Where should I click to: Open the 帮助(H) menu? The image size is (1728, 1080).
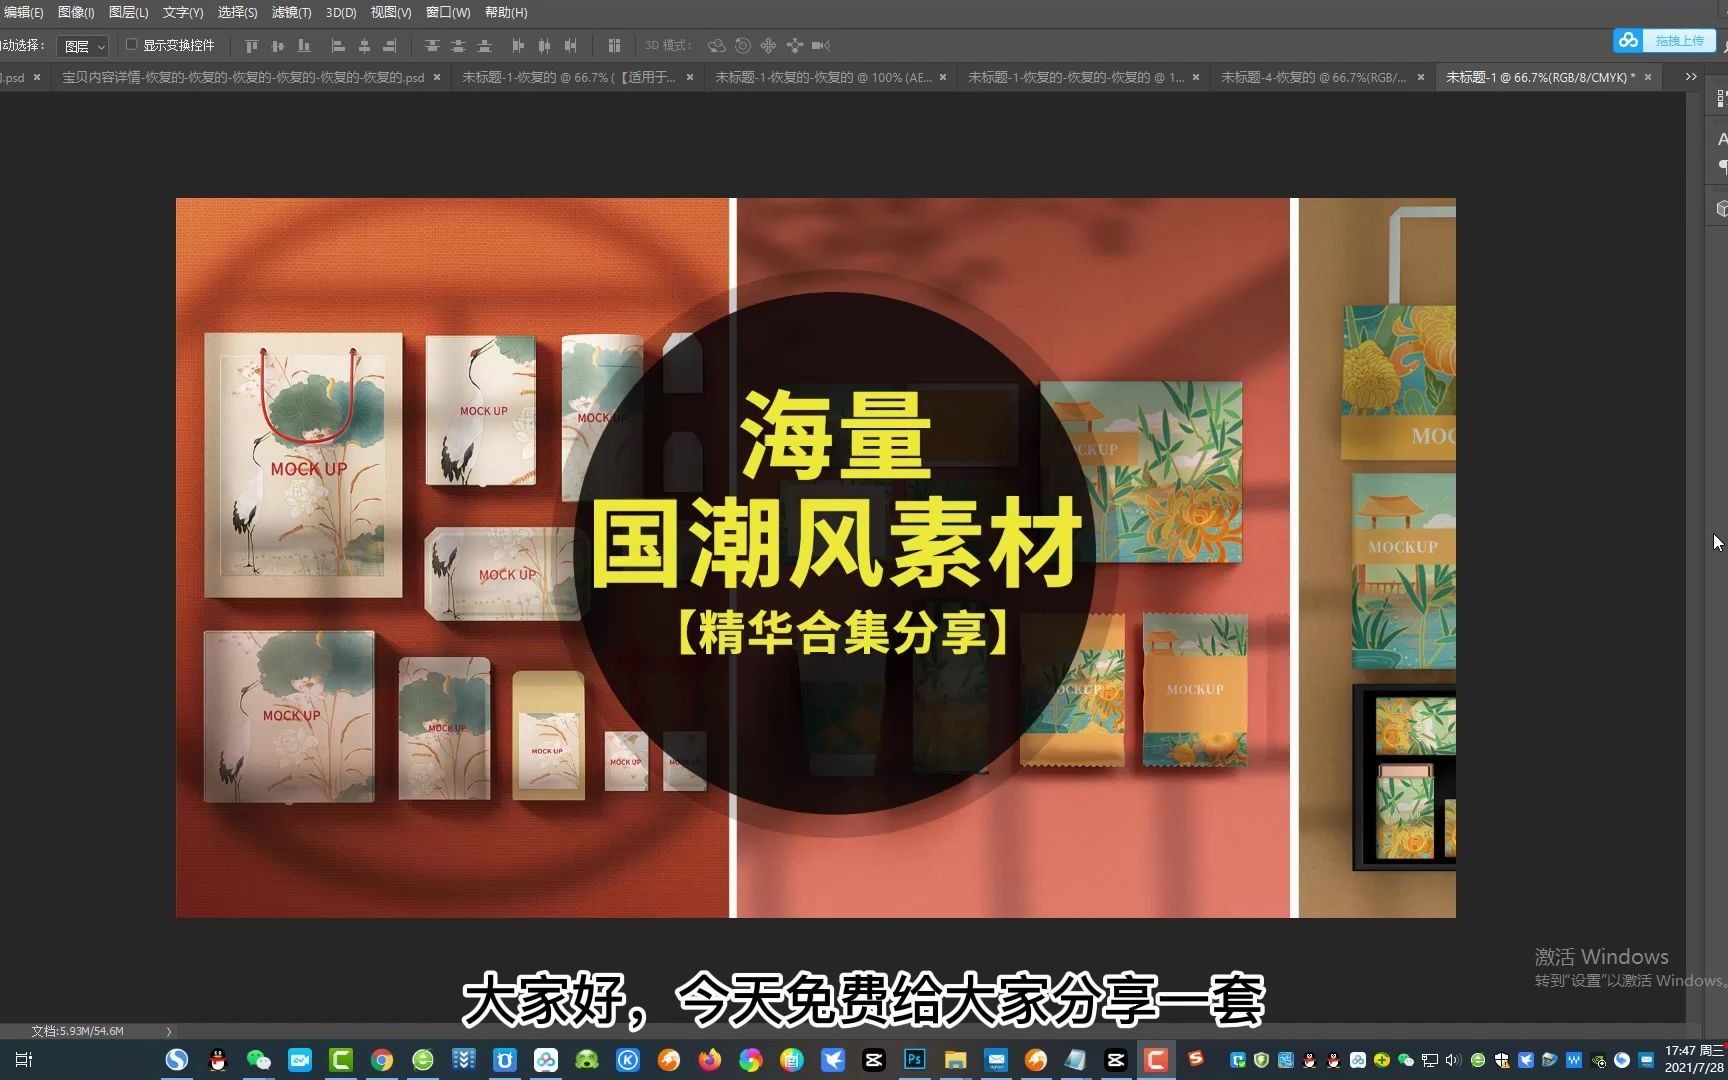pyautogui.click(x=506, y=12)
